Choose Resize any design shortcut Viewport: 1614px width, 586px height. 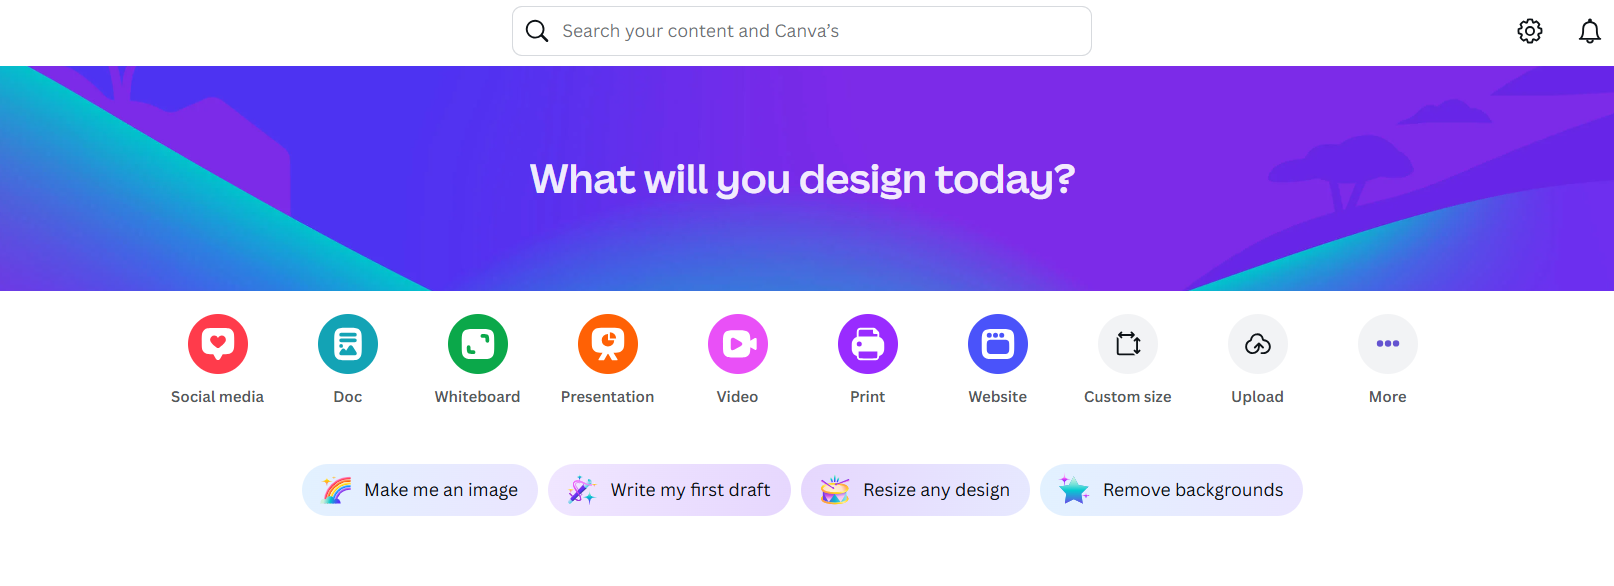tap(915, 490)
